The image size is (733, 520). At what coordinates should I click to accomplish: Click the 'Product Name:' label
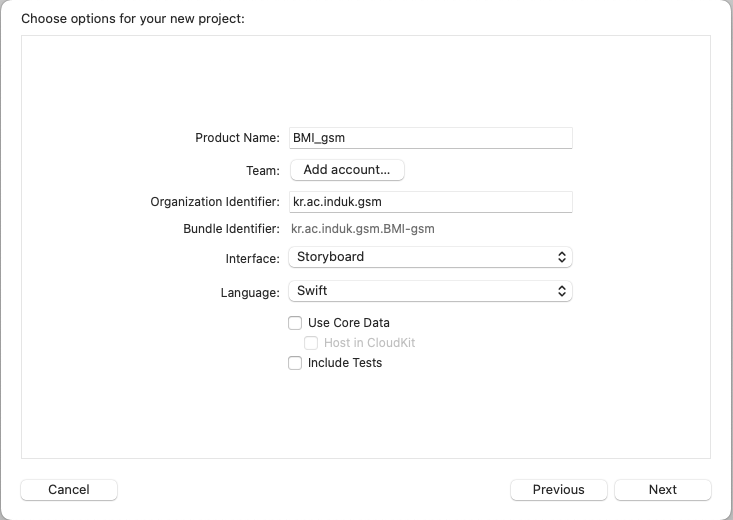tap(237, 138)
